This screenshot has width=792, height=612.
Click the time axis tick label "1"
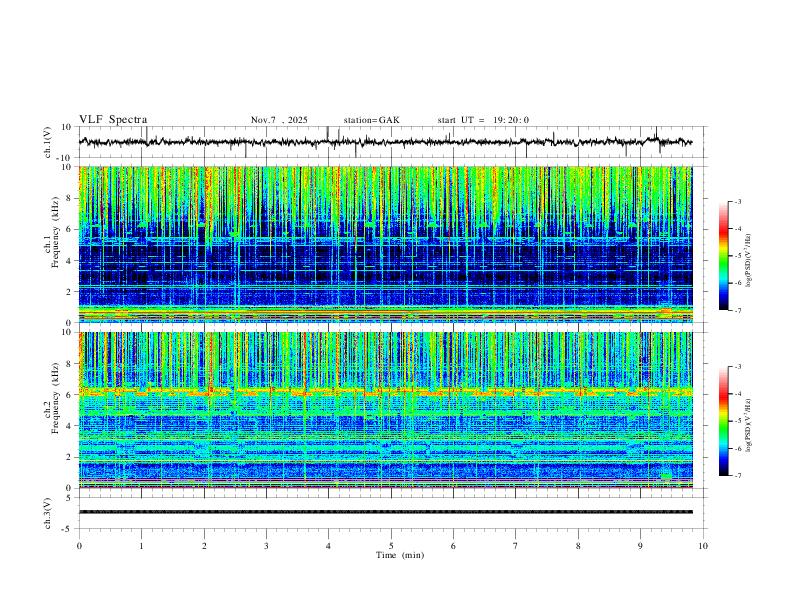coord(141,546)
